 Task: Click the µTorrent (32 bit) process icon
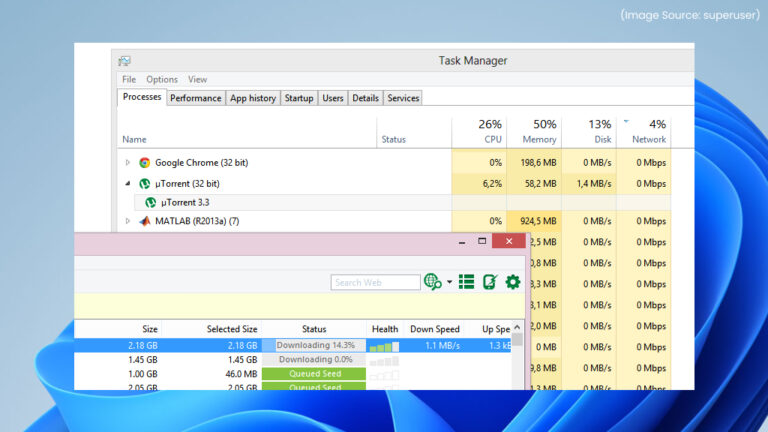click(144, 184)
